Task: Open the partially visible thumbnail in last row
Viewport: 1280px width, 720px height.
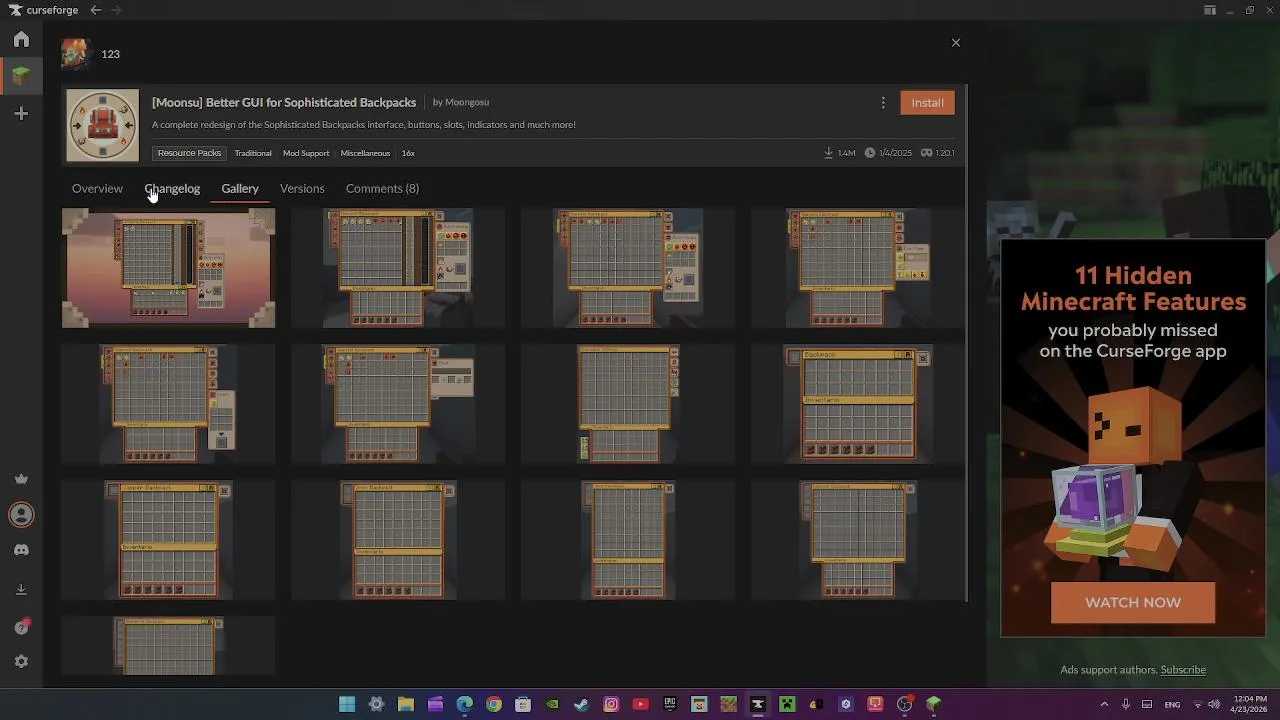Action: click(168, 646)
